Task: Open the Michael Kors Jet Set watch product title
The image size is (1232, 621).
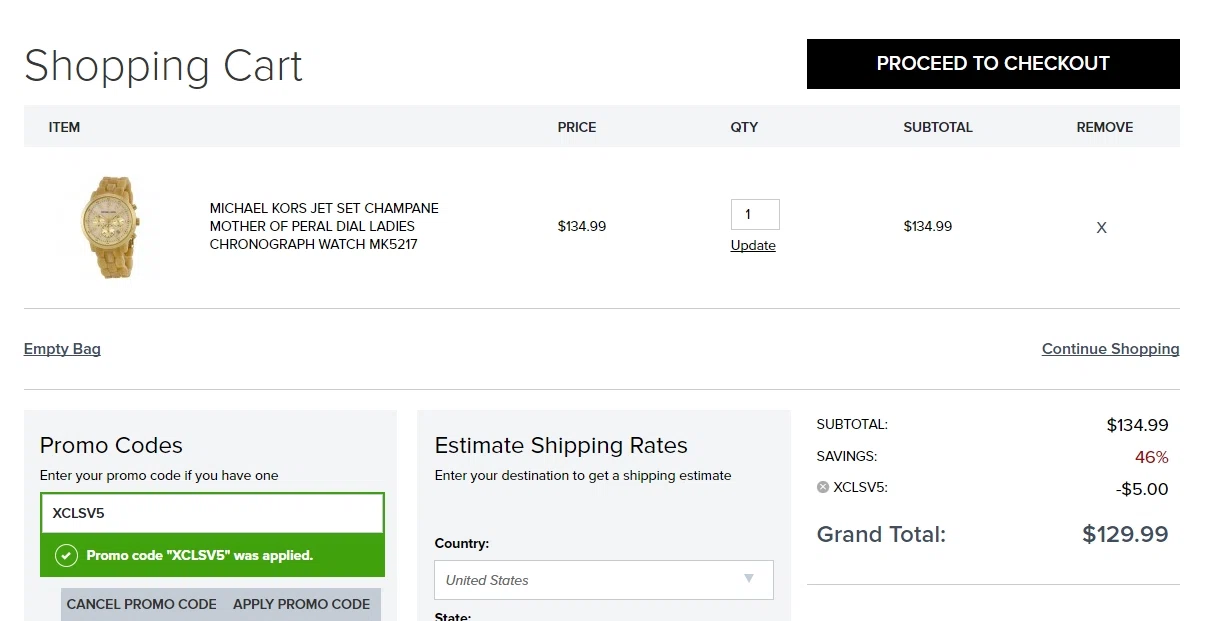Action: click(x=324, y=226)
